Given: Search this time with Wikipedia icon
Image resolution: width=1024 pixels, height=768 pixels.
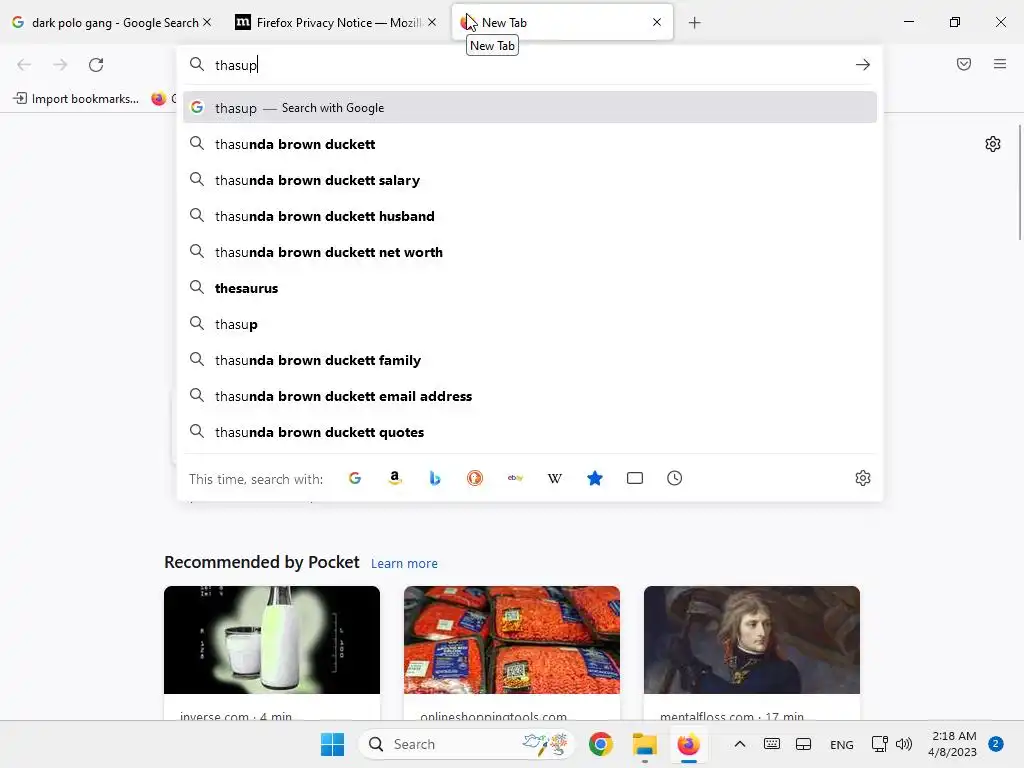Looking at the screenshot, I should point(554,478).
